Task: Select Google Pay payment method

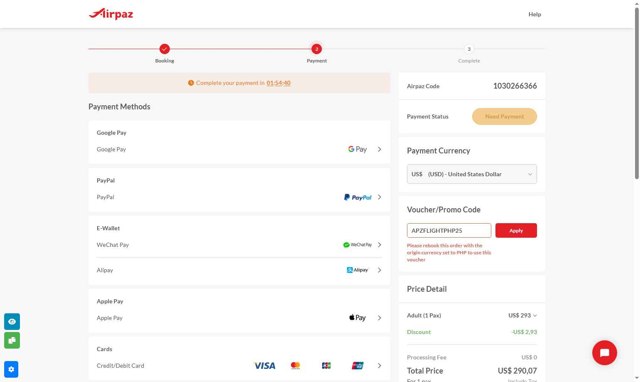Action: [x=239, y=149]
